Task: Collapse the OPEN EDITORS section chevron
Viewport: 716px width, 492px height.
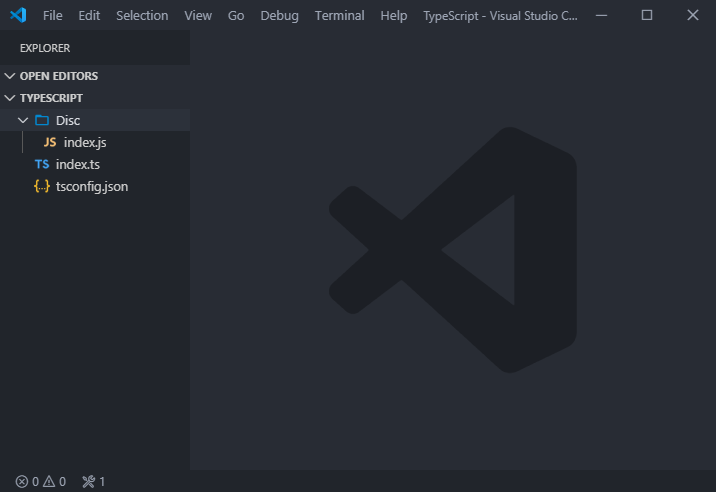Action: tap(10, 76)
